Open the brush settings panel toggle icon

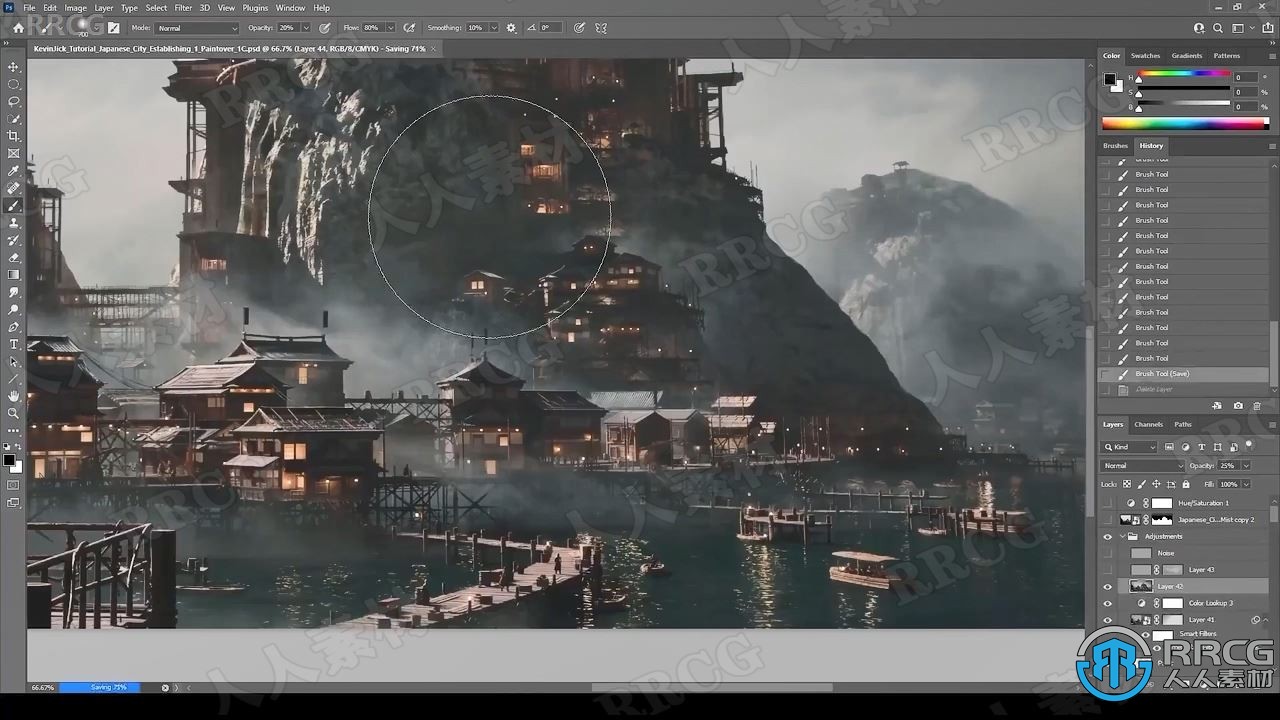(x=113, y=28)
